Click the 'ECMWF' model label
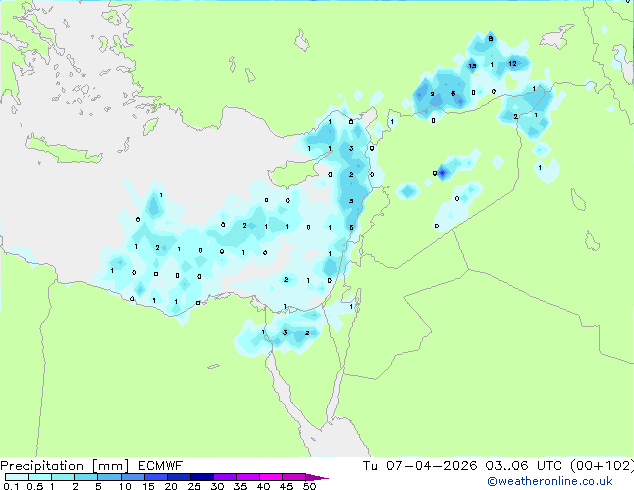634x490 pixels. 161,466
